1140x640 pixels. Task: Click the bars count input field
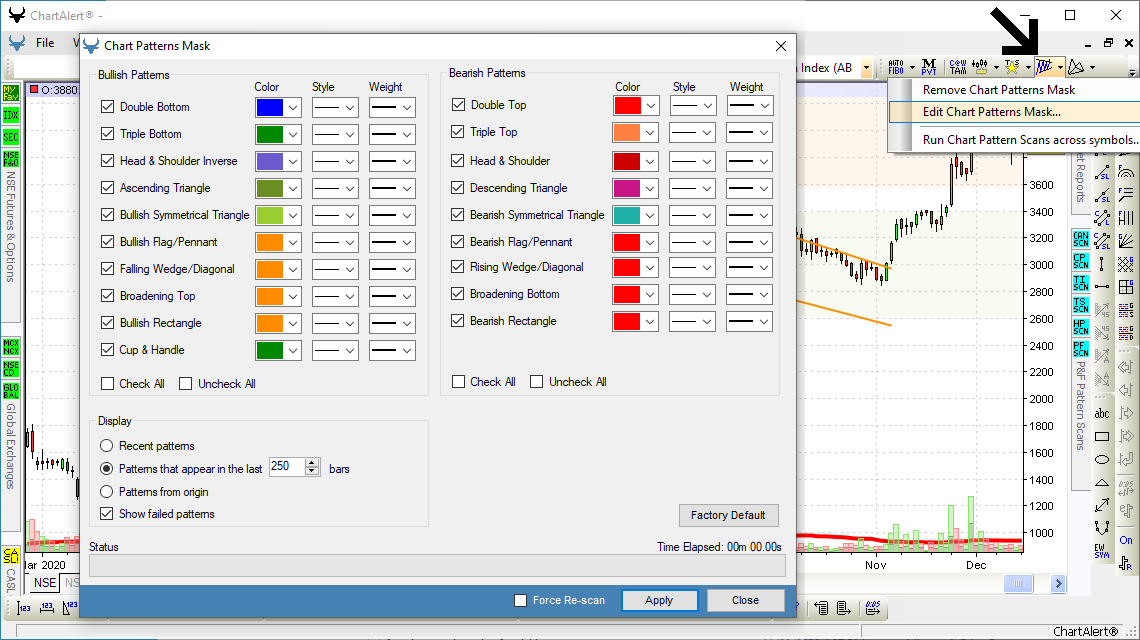[x=287, y=466]
